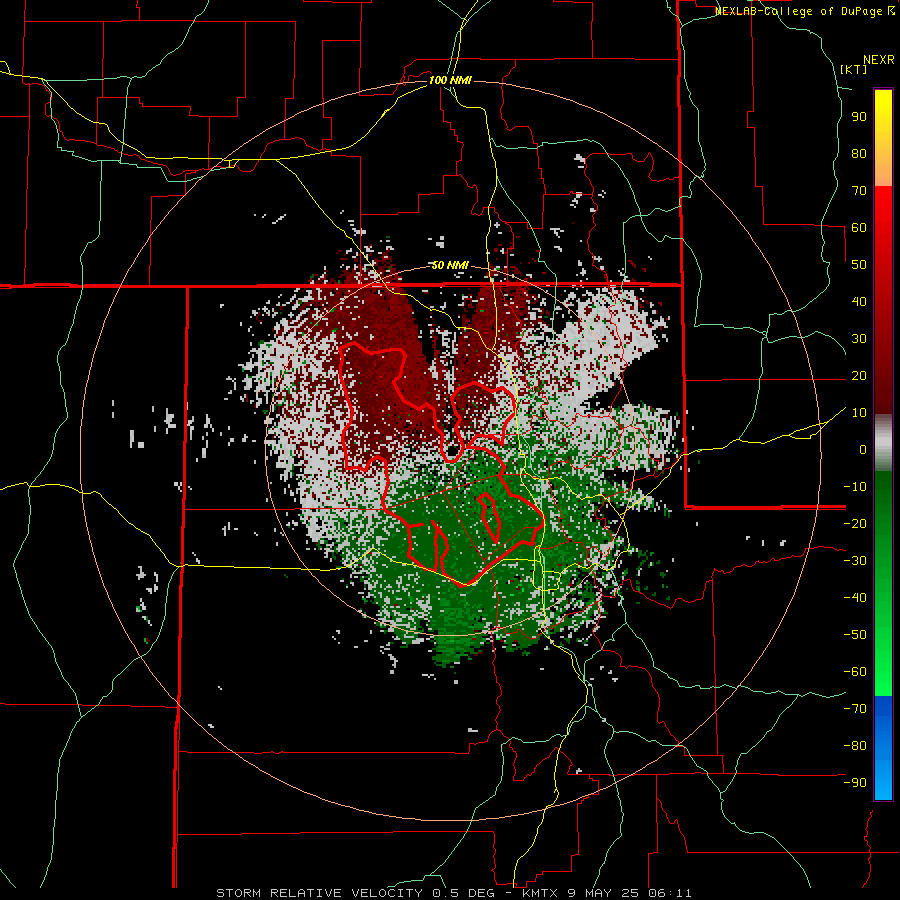900x900 pixels.
Task: Click the "06:11" timestamp in the footer
Action: (x=669, y=893)
